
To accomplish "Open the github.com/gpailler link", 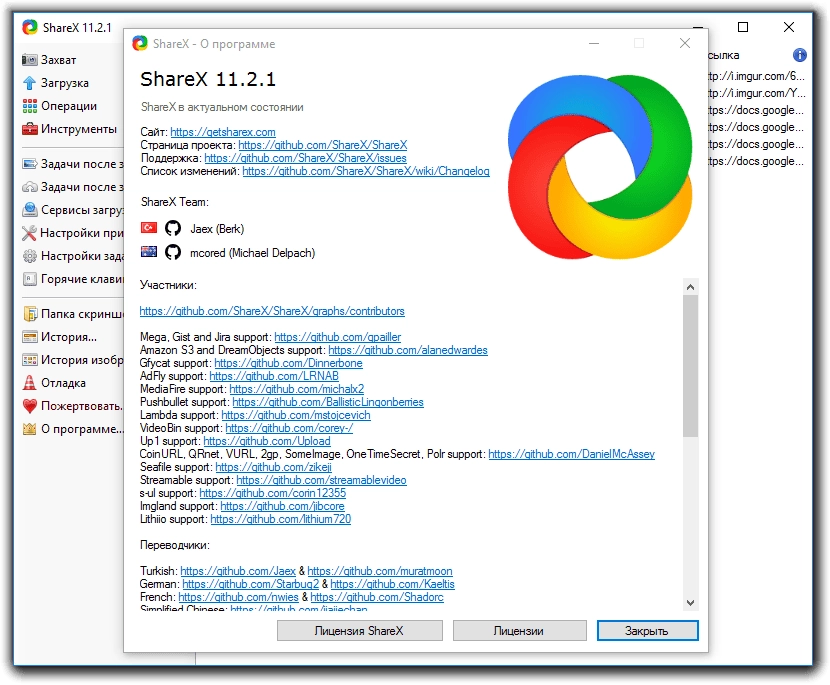I will [338, 337].
